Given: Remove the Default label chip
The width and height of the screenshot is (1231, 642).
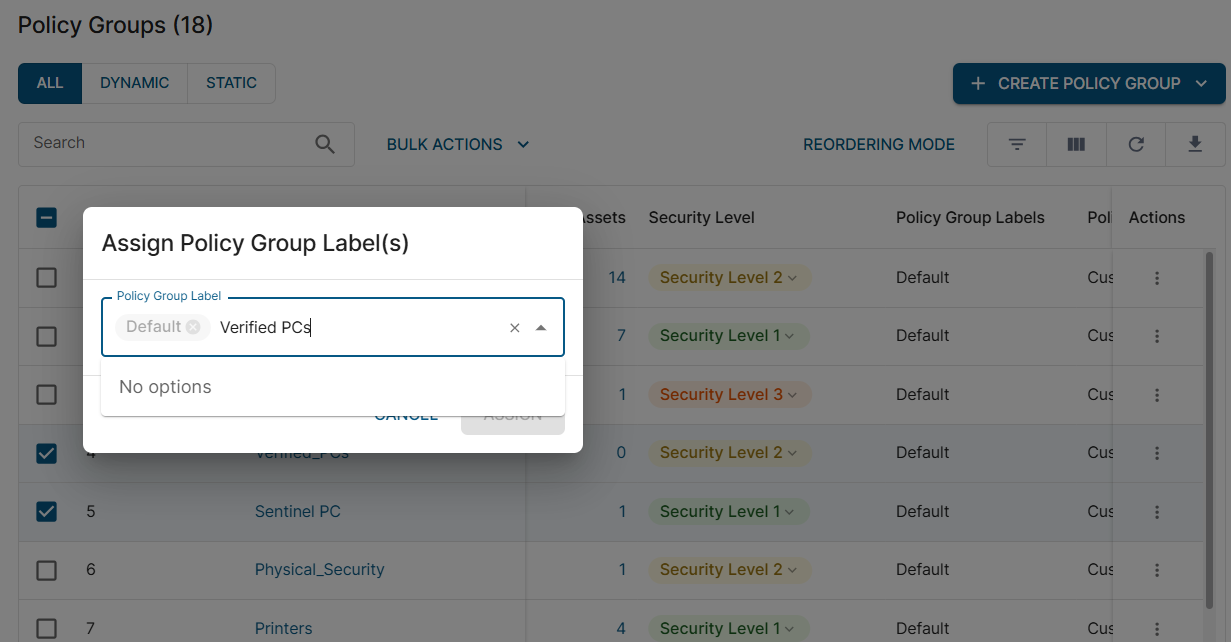Looking at the screenshot, I should click(193, 327).
